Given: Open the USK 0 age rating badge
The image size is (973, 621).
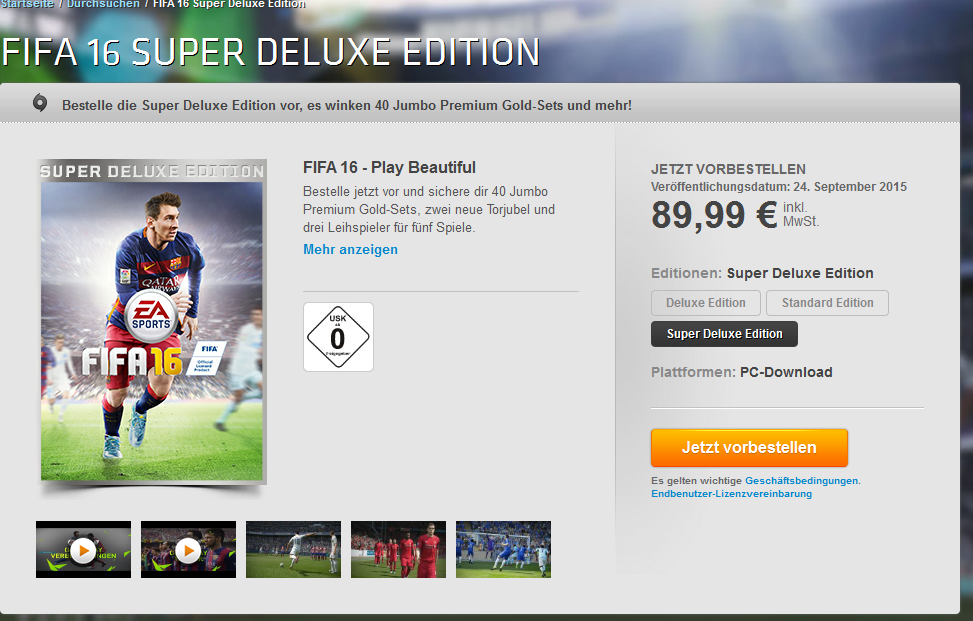Looking at the screenshot, I should 338,337.
